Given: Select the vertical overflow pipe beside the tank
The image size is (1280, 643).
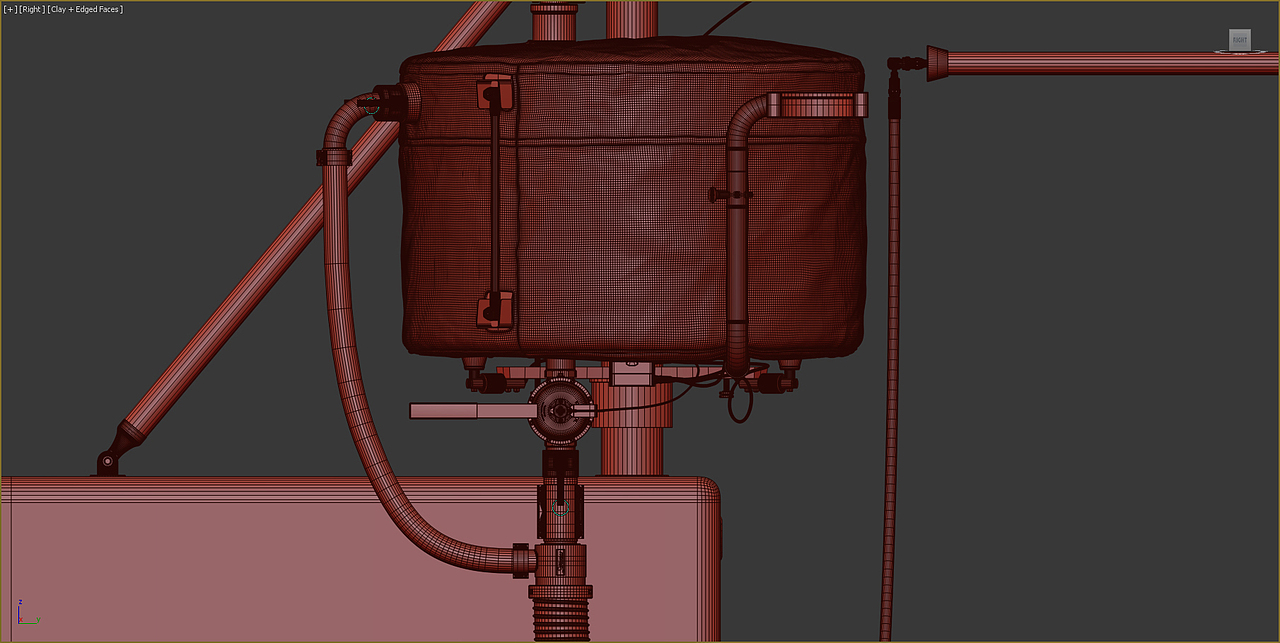Looking at the screenshot, I should click(x=737, y=250).
